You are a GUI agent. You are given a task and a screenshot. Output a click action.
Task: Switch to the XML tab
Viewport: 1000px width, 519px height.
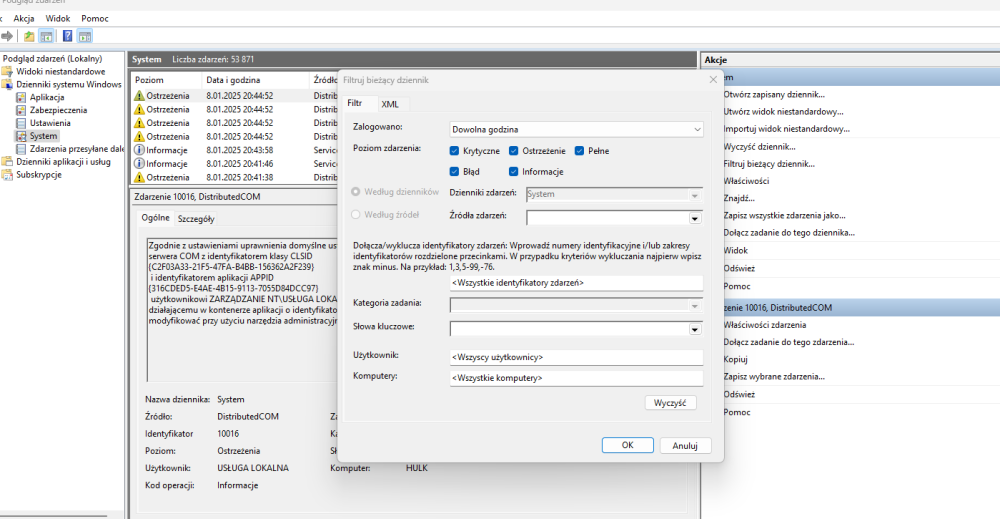pos(389,104)
